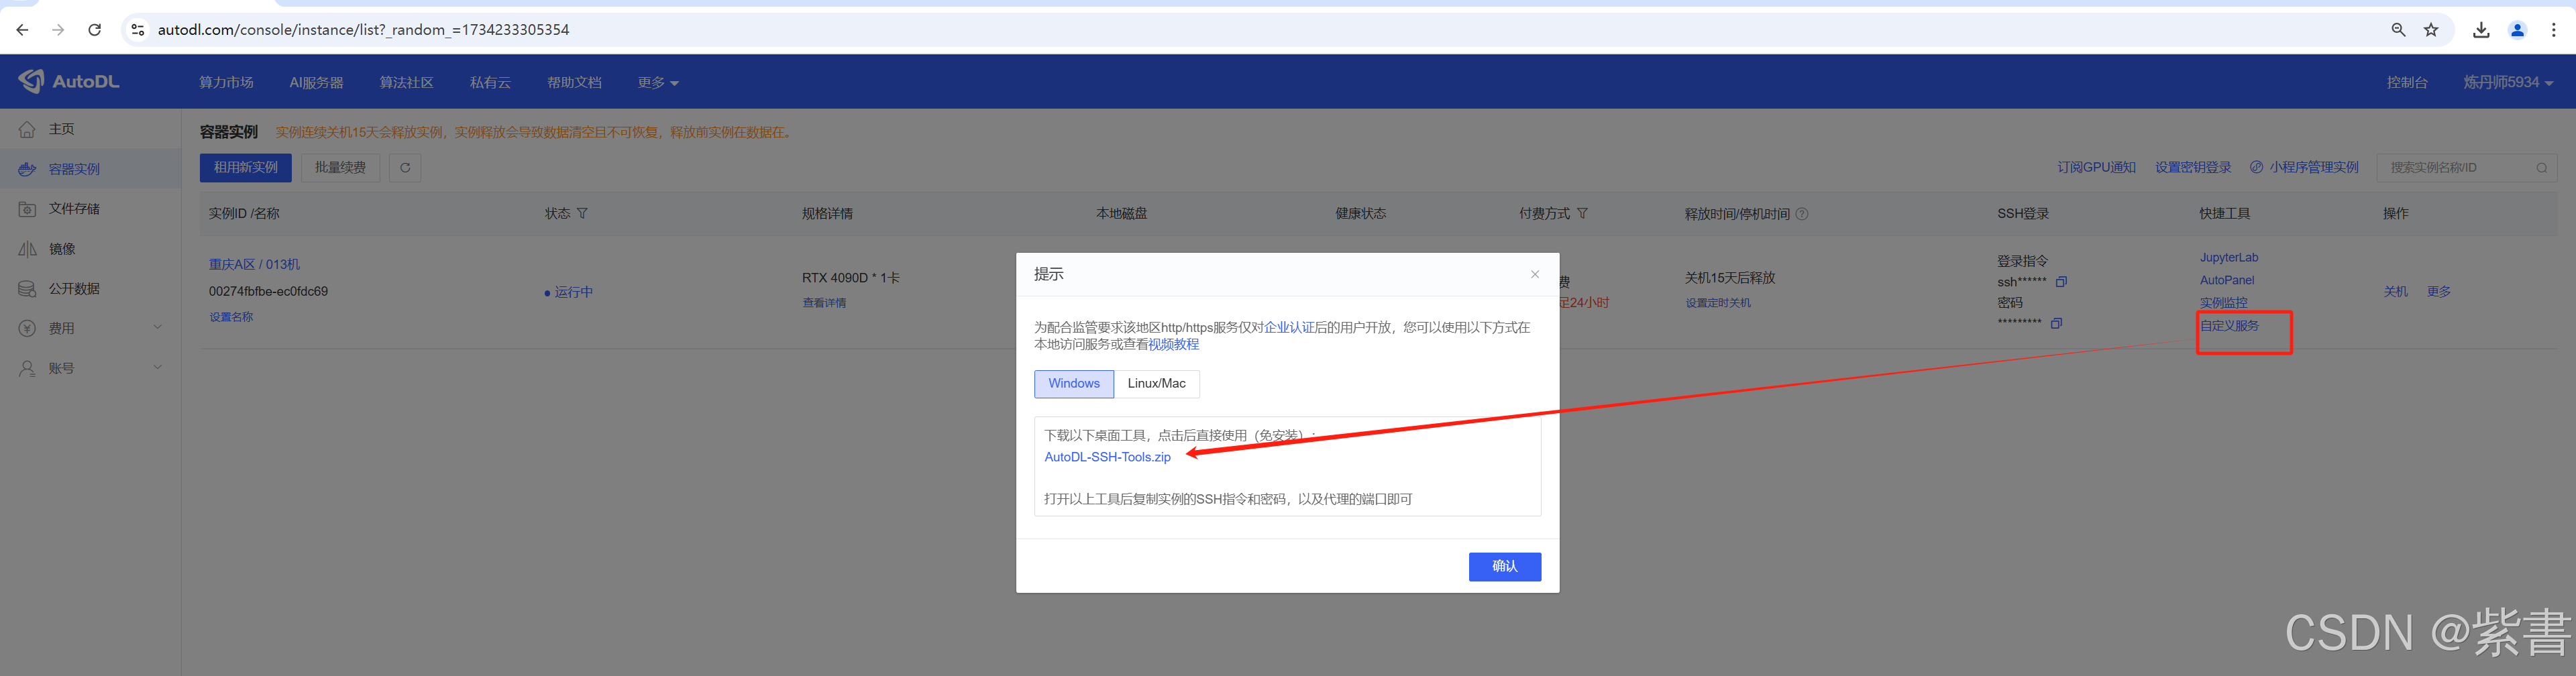Click the refresh icon next to 批量续费
The height and width of the screenshot is (676, 2576).
click(x=405, y=168)
